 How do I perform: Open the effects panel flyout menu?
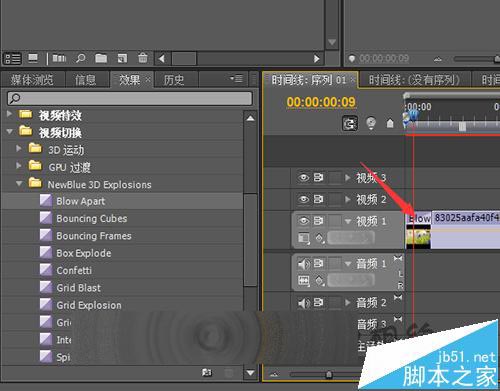(236, 79)
